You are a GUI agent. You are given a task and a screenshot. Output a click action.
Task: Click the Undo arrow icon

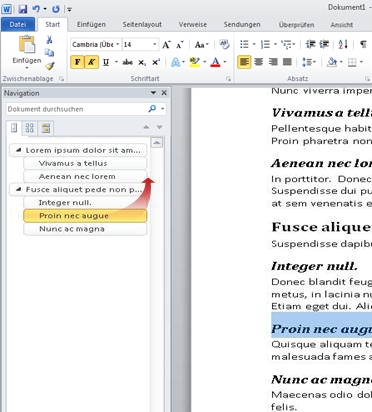click(x=36, y=9)
